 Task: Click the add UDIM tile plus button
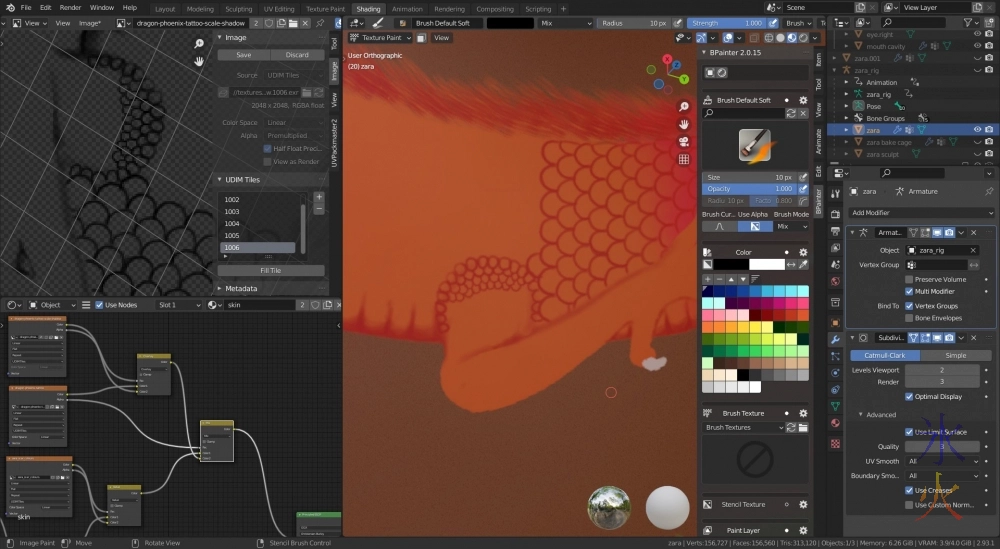tap(319, 197)
